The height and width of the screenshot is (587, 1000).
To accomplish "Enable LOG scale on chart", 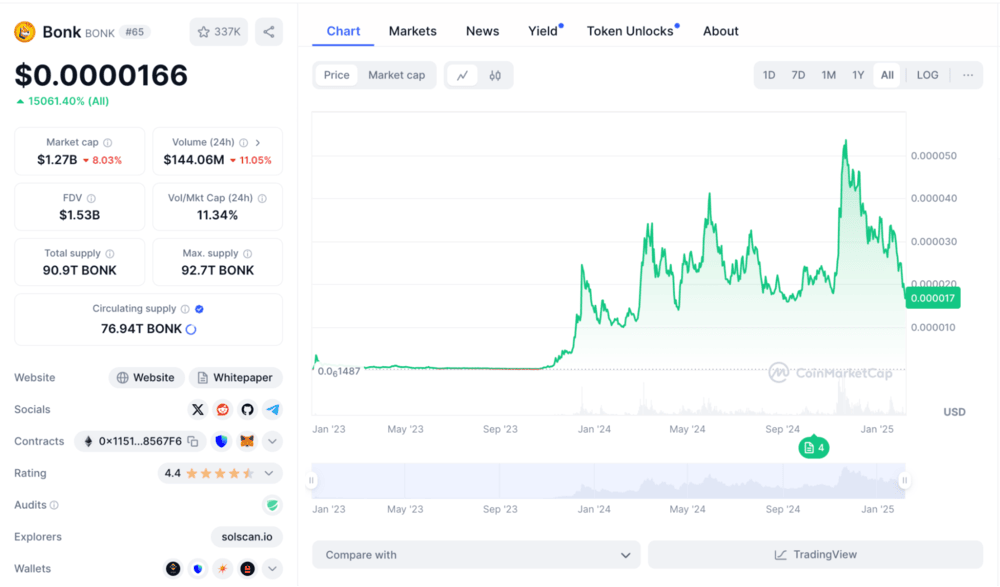I will click(927, 75).
